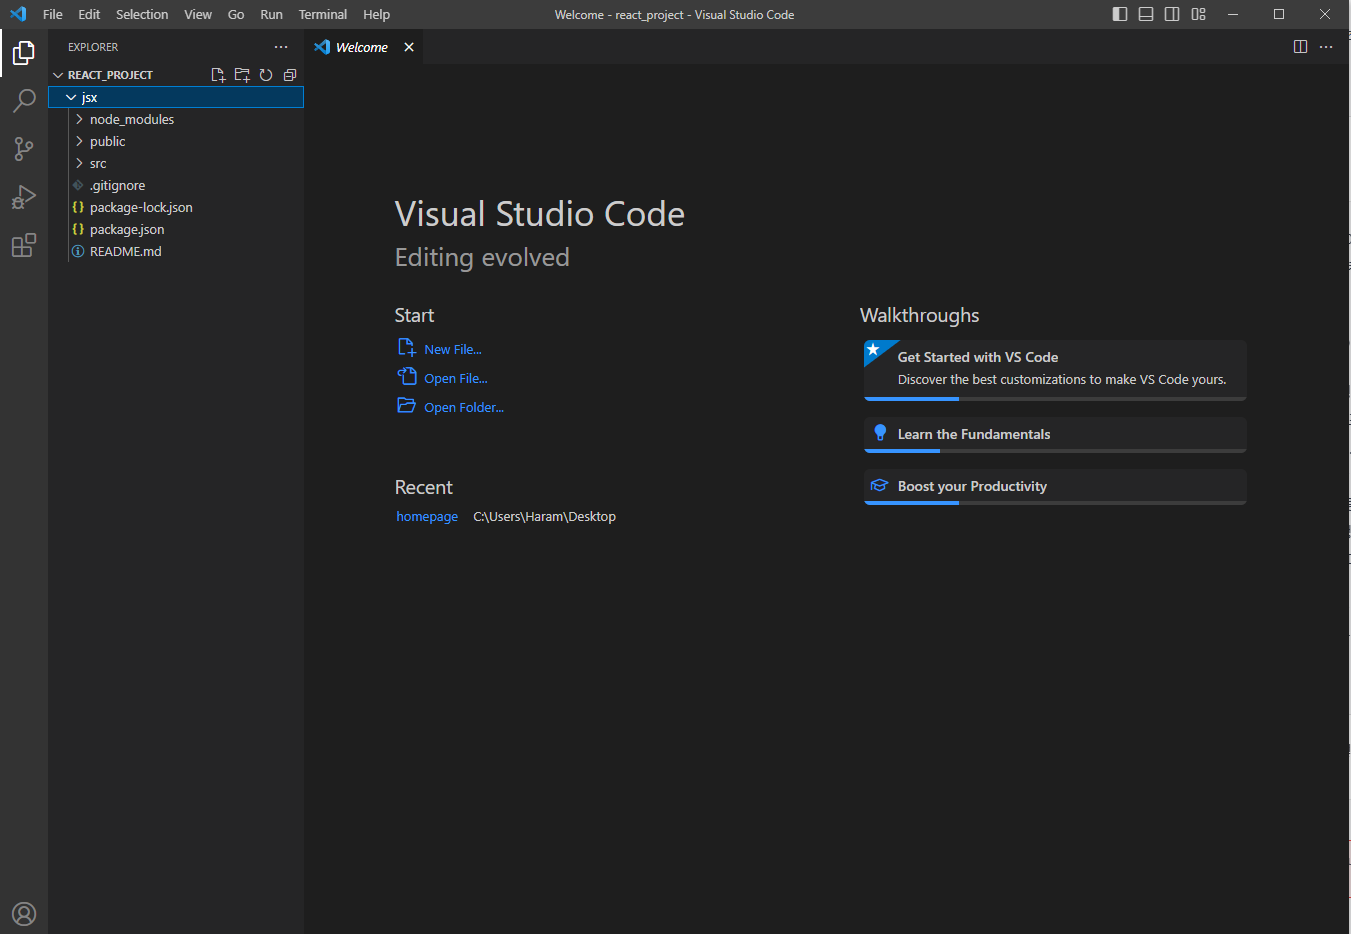Click the New File... link

453,349
